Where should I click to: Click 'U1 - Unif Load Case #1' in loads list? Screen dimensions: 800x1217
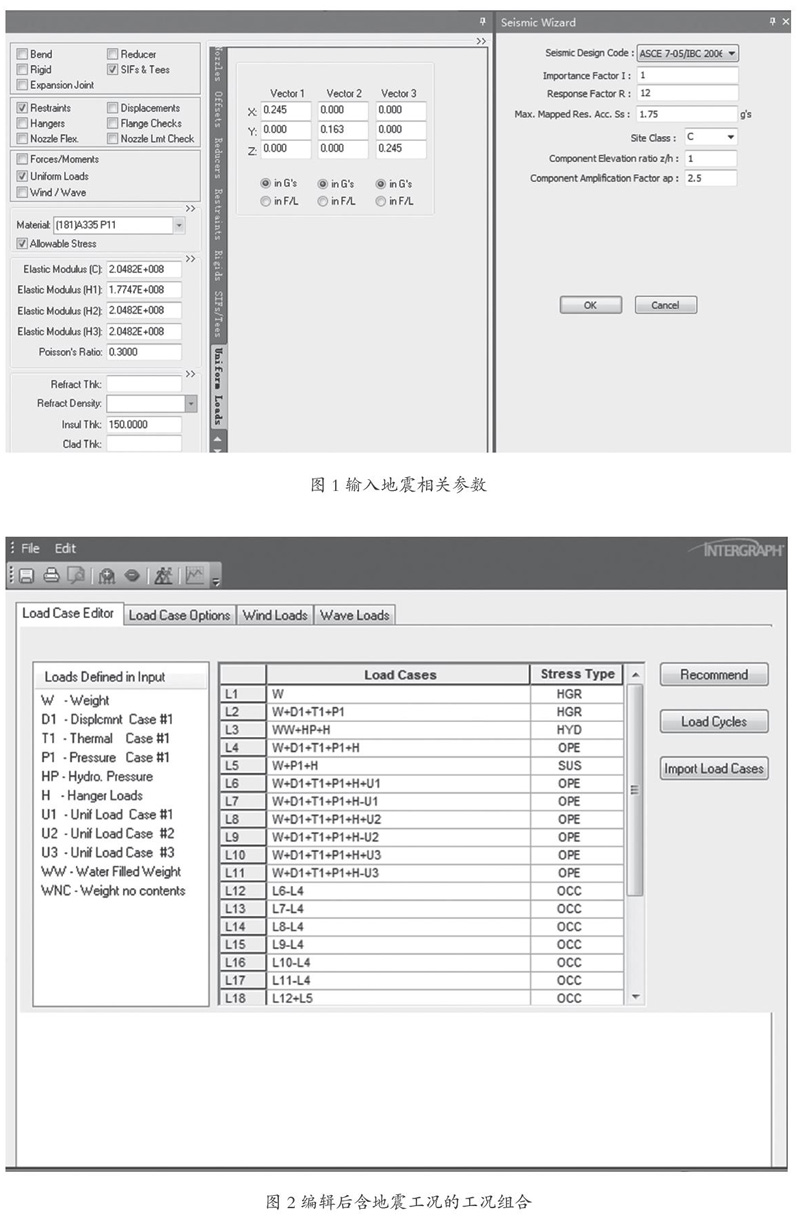tap(107, 815)
